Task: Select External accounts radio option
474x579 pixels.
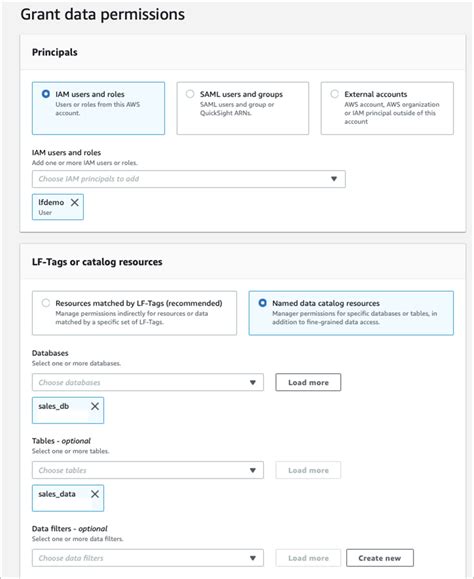Action: 334,94
